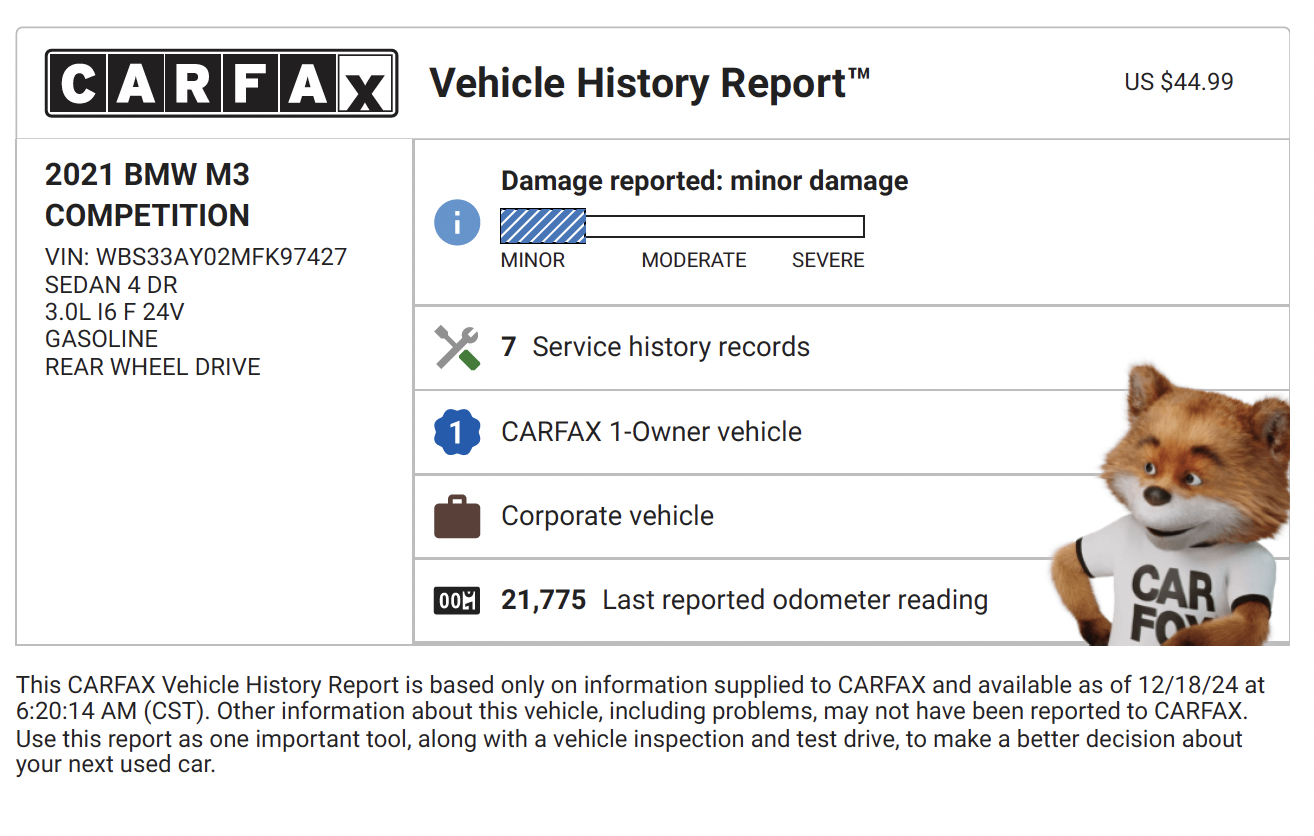Click the SEVERE label on damage scale
Screen dimensions: 1314x836
(828, 261)
